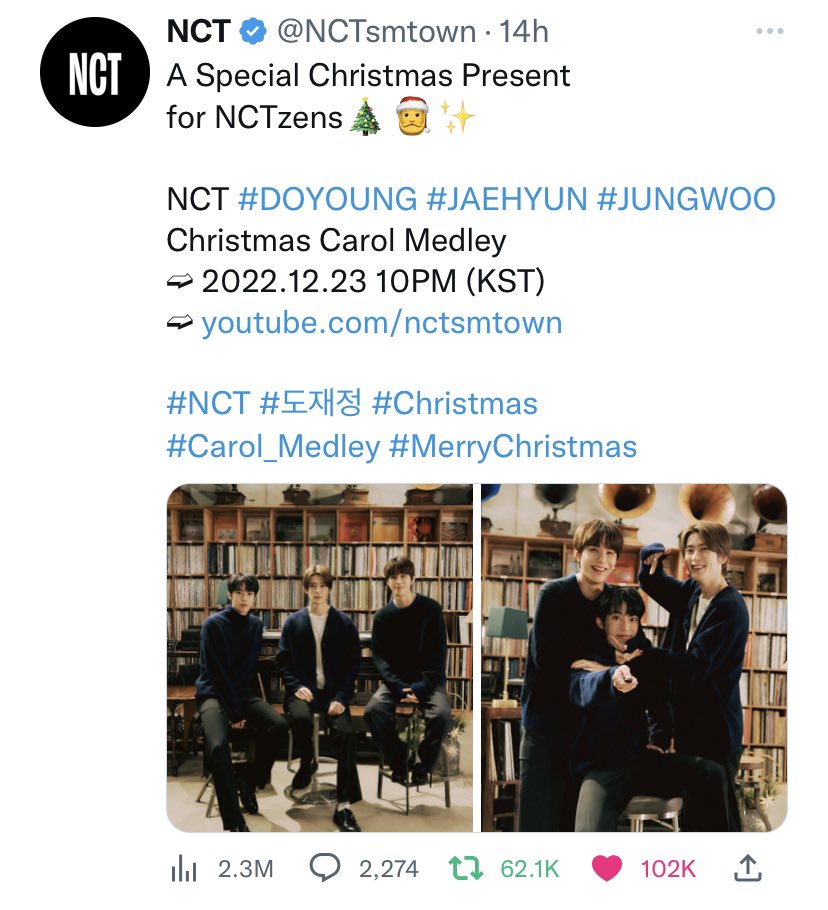
Task: Click the @NCTsmtown handle
Action: click(376, 31)
